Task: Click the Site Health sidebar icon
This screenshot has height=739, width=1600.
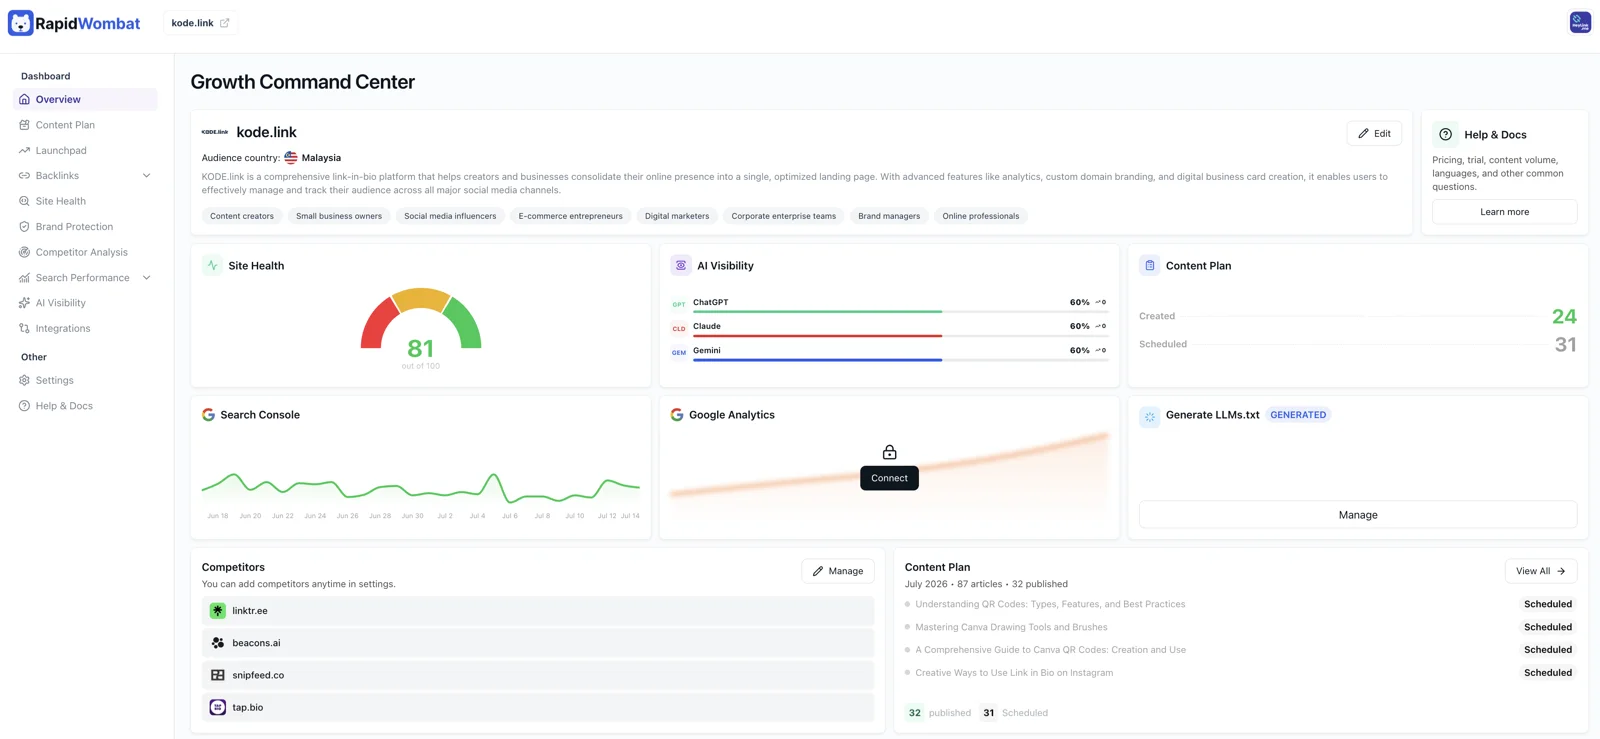Action: click(x=24, y=201)
